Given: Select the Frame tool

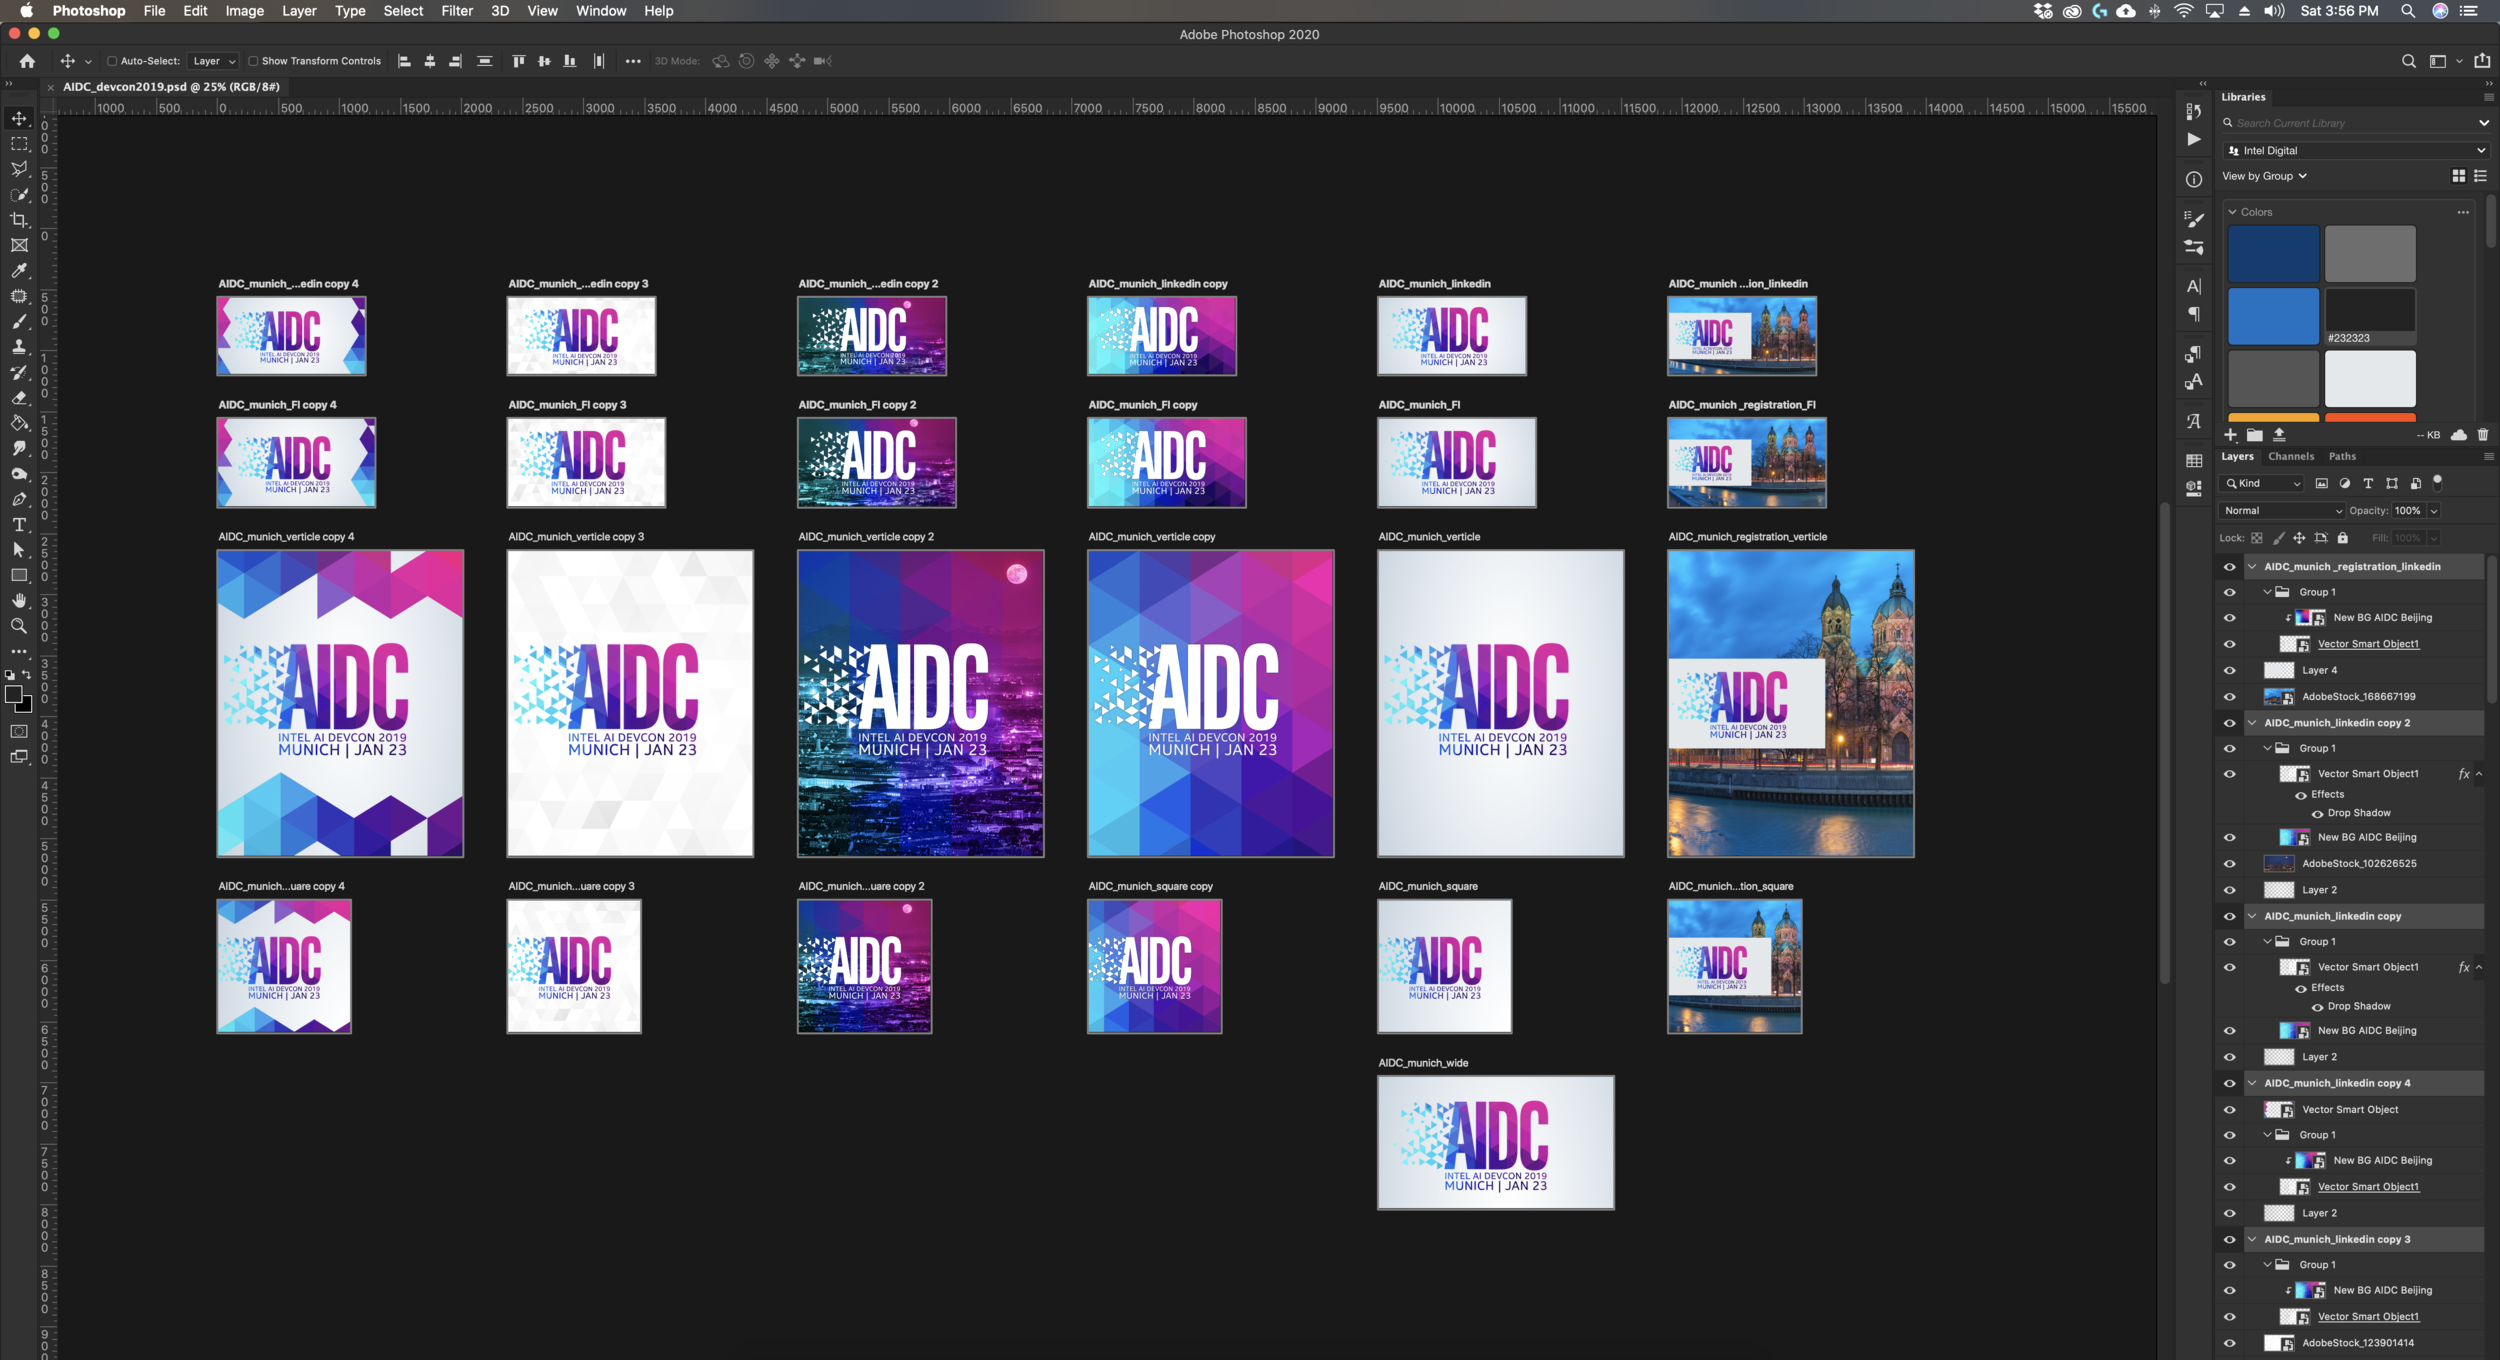Looking at the screenshot, I should click(x=19, y=245).
